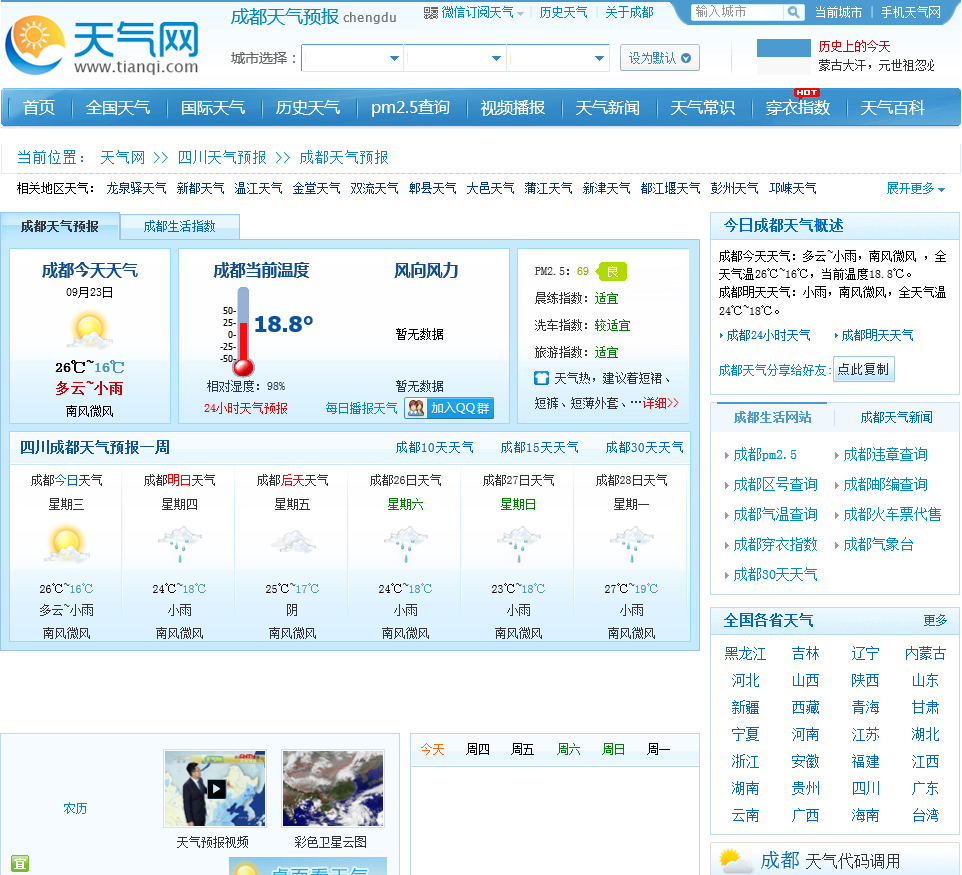Screen dimensions: 962x875
Task: Click the 天气网 site logo
Action: (x=102, y=44)
